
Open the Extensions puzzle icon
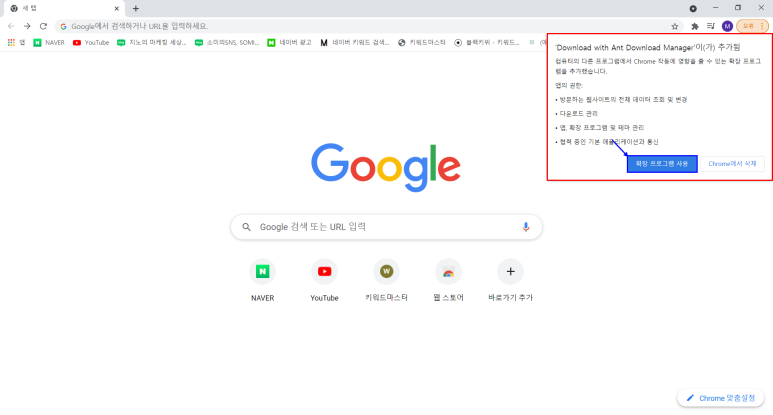click(695, 26)
